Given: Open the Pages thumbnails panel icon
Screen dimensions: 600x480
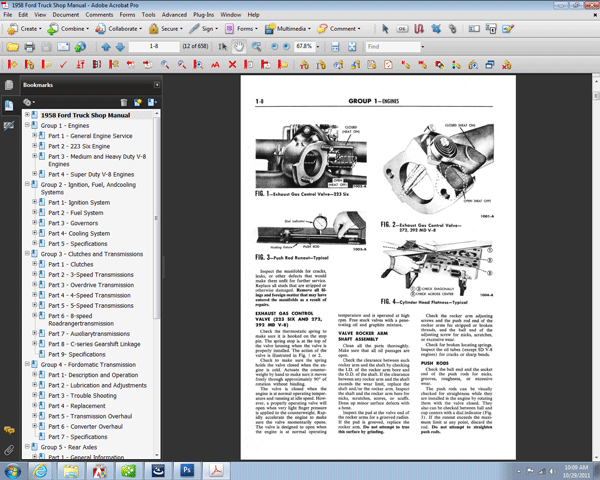Looking at the screenshot, I should (x=9, y=85).
